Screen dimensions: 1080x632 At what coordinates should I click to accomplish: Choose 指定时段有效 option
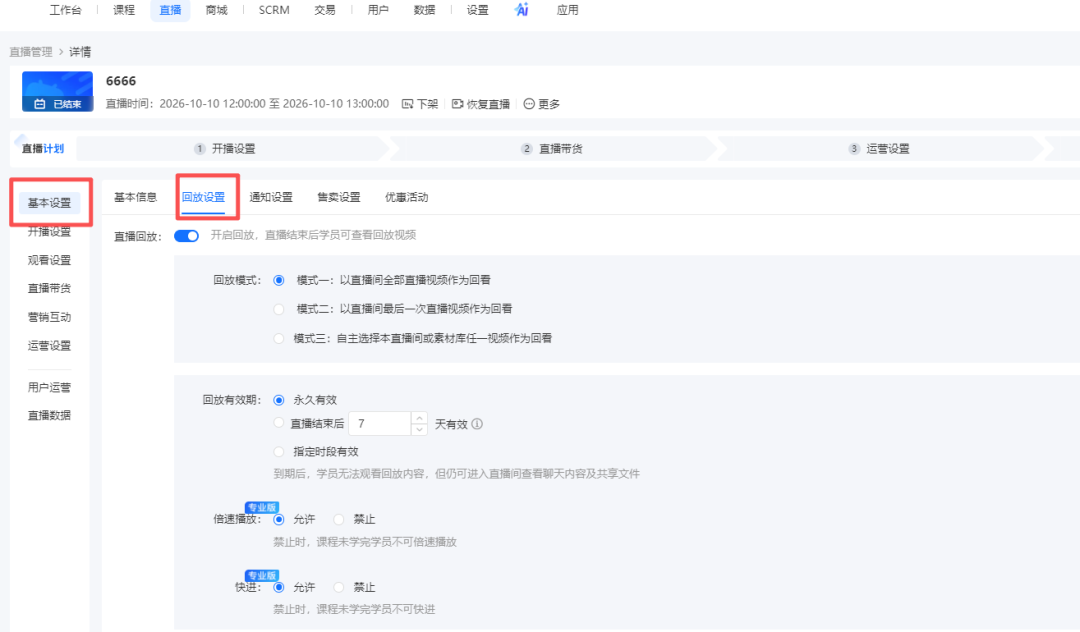click(279, 452)
